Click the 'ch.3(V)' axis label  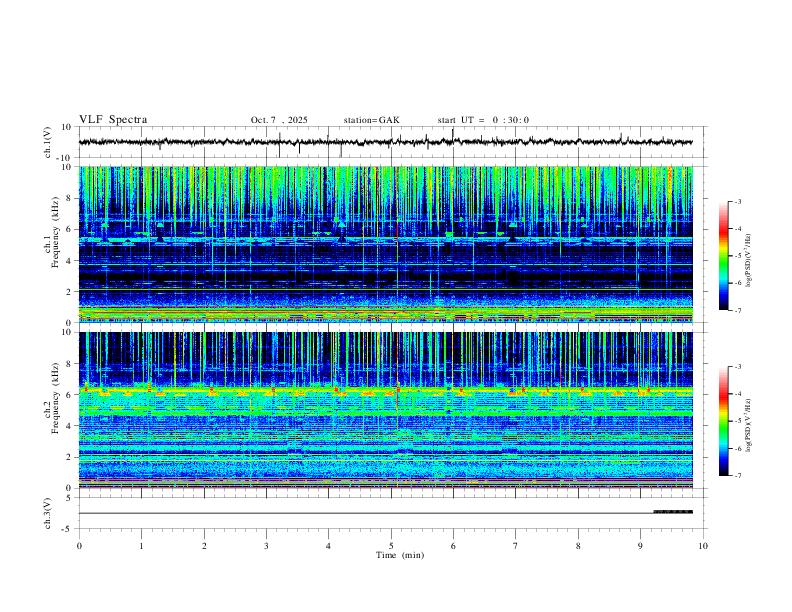point(48,513)
